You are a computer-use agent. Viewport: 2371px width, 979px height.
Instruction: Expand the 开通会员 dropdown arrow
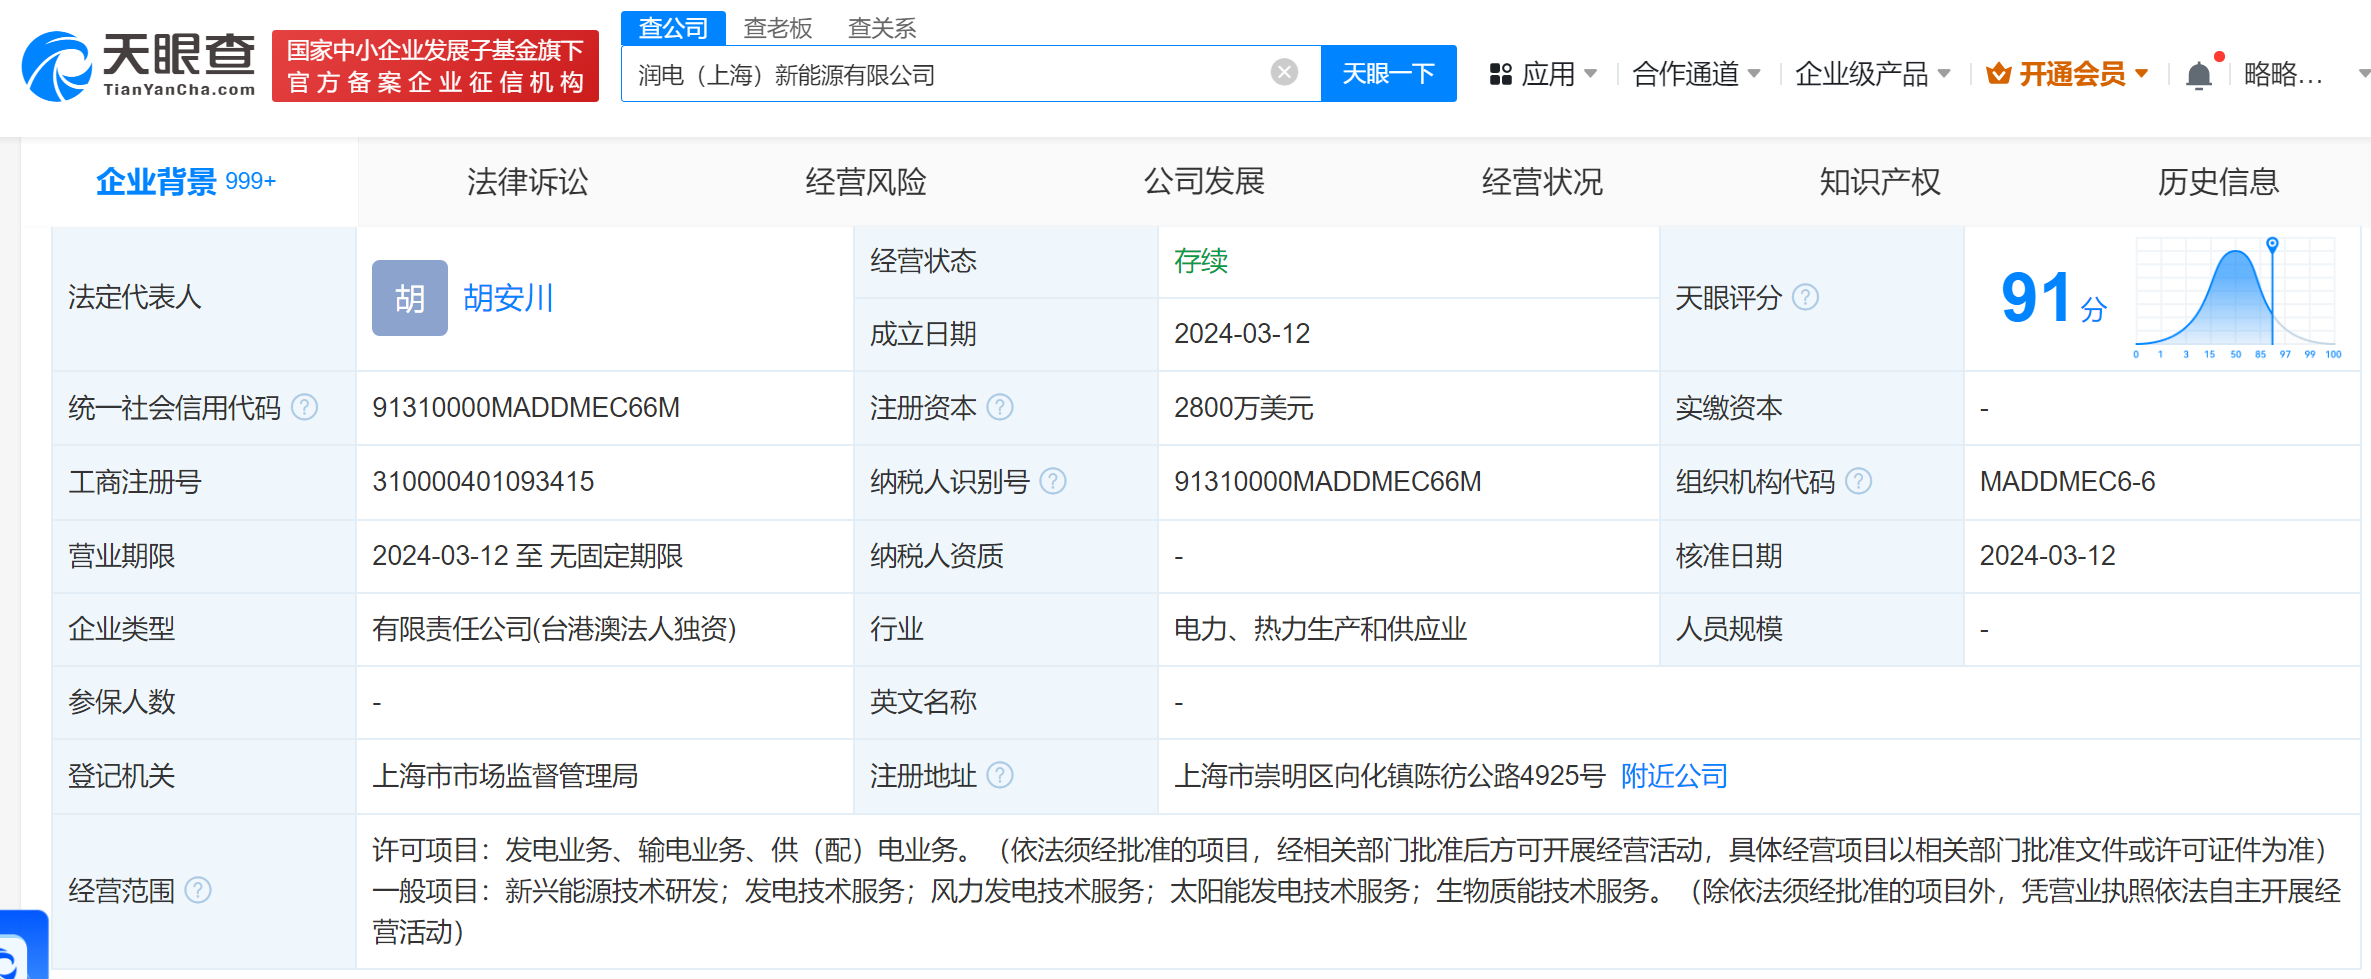pyautogui.click(x=2142, y=74)
